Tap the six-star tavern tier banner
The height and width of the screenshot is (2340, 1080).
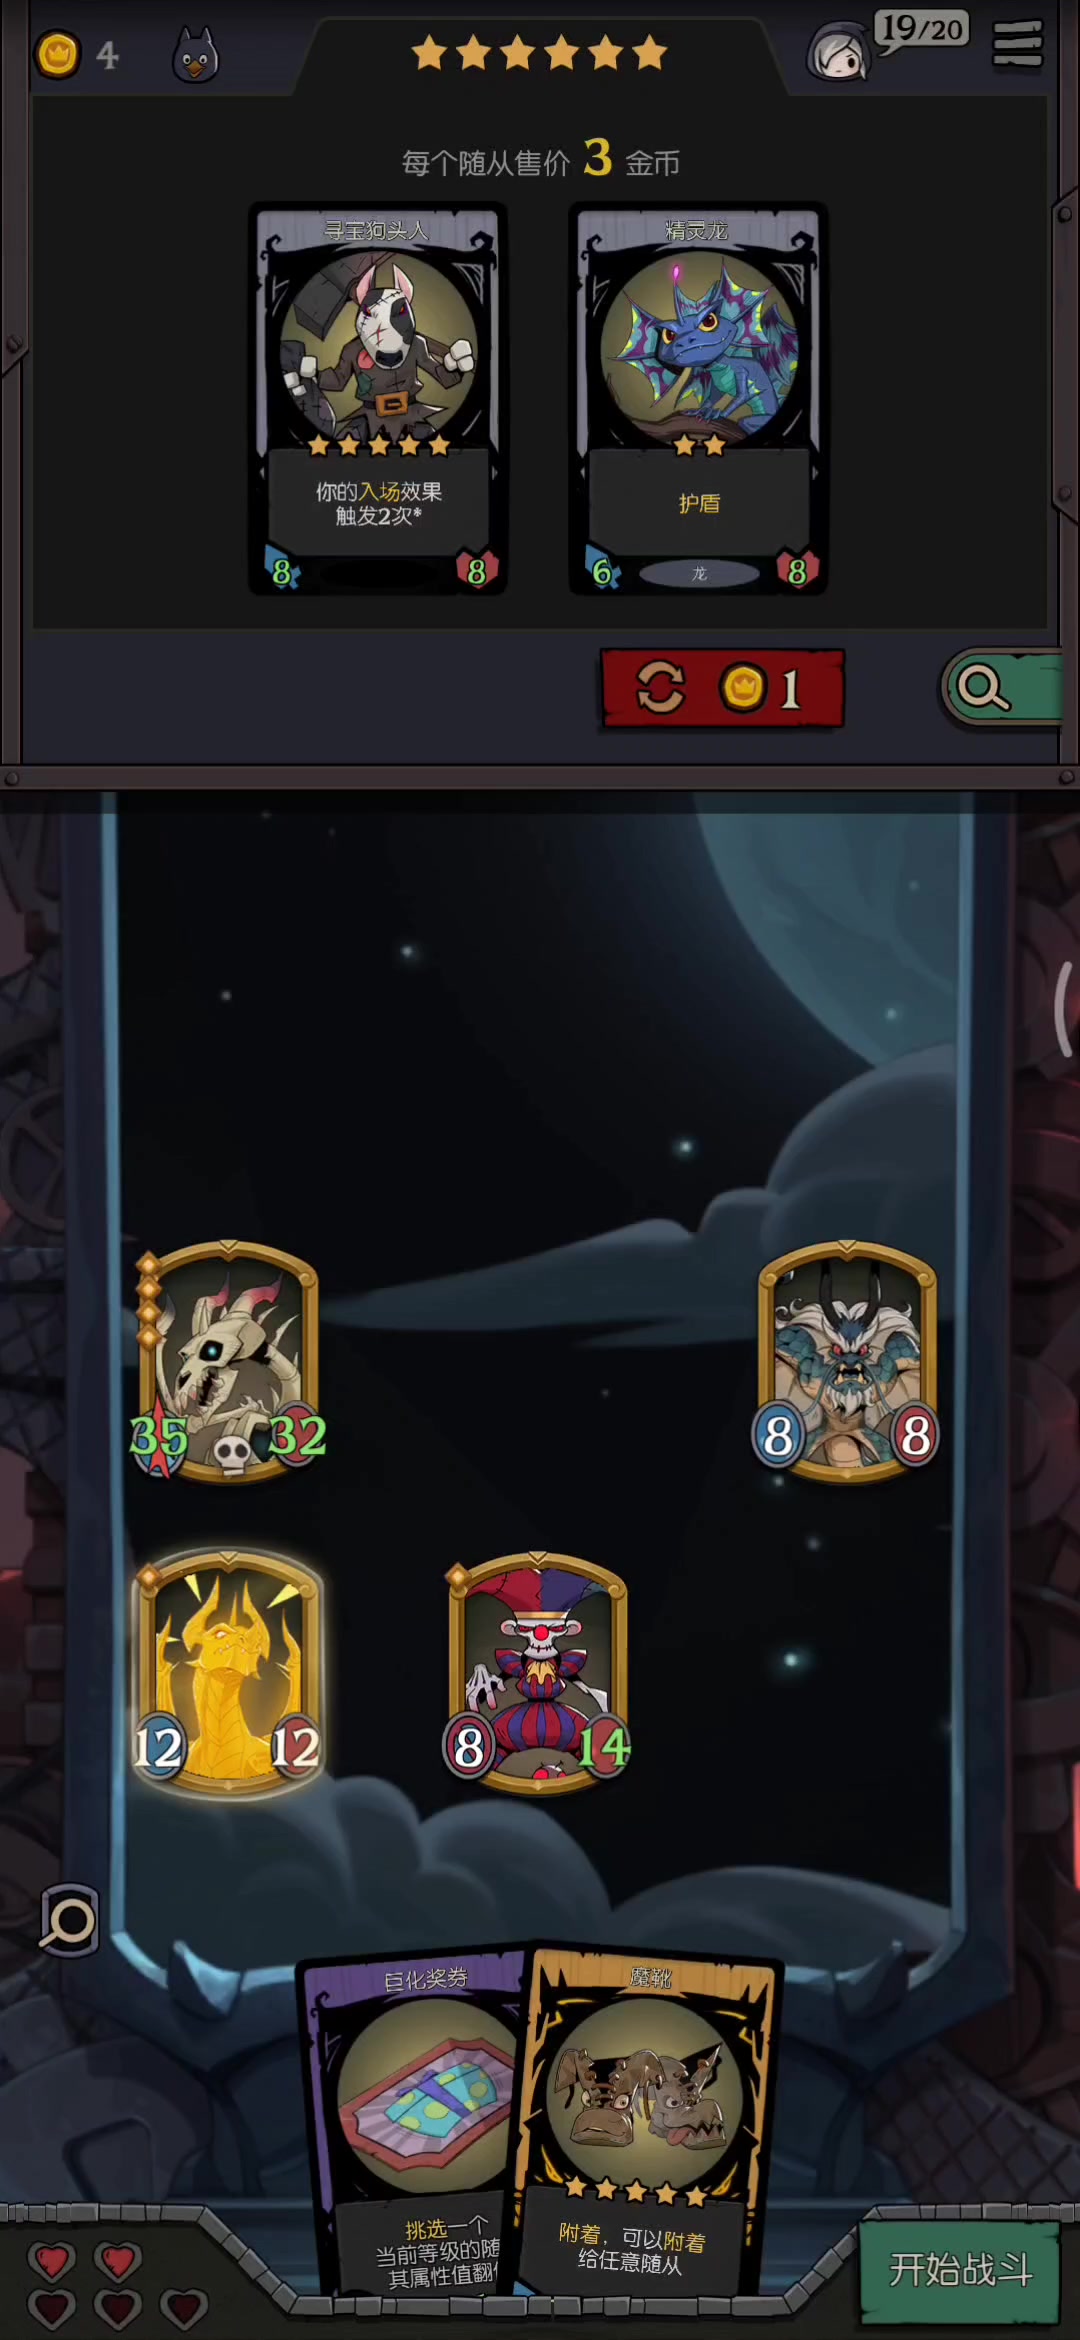coord(540,52)
